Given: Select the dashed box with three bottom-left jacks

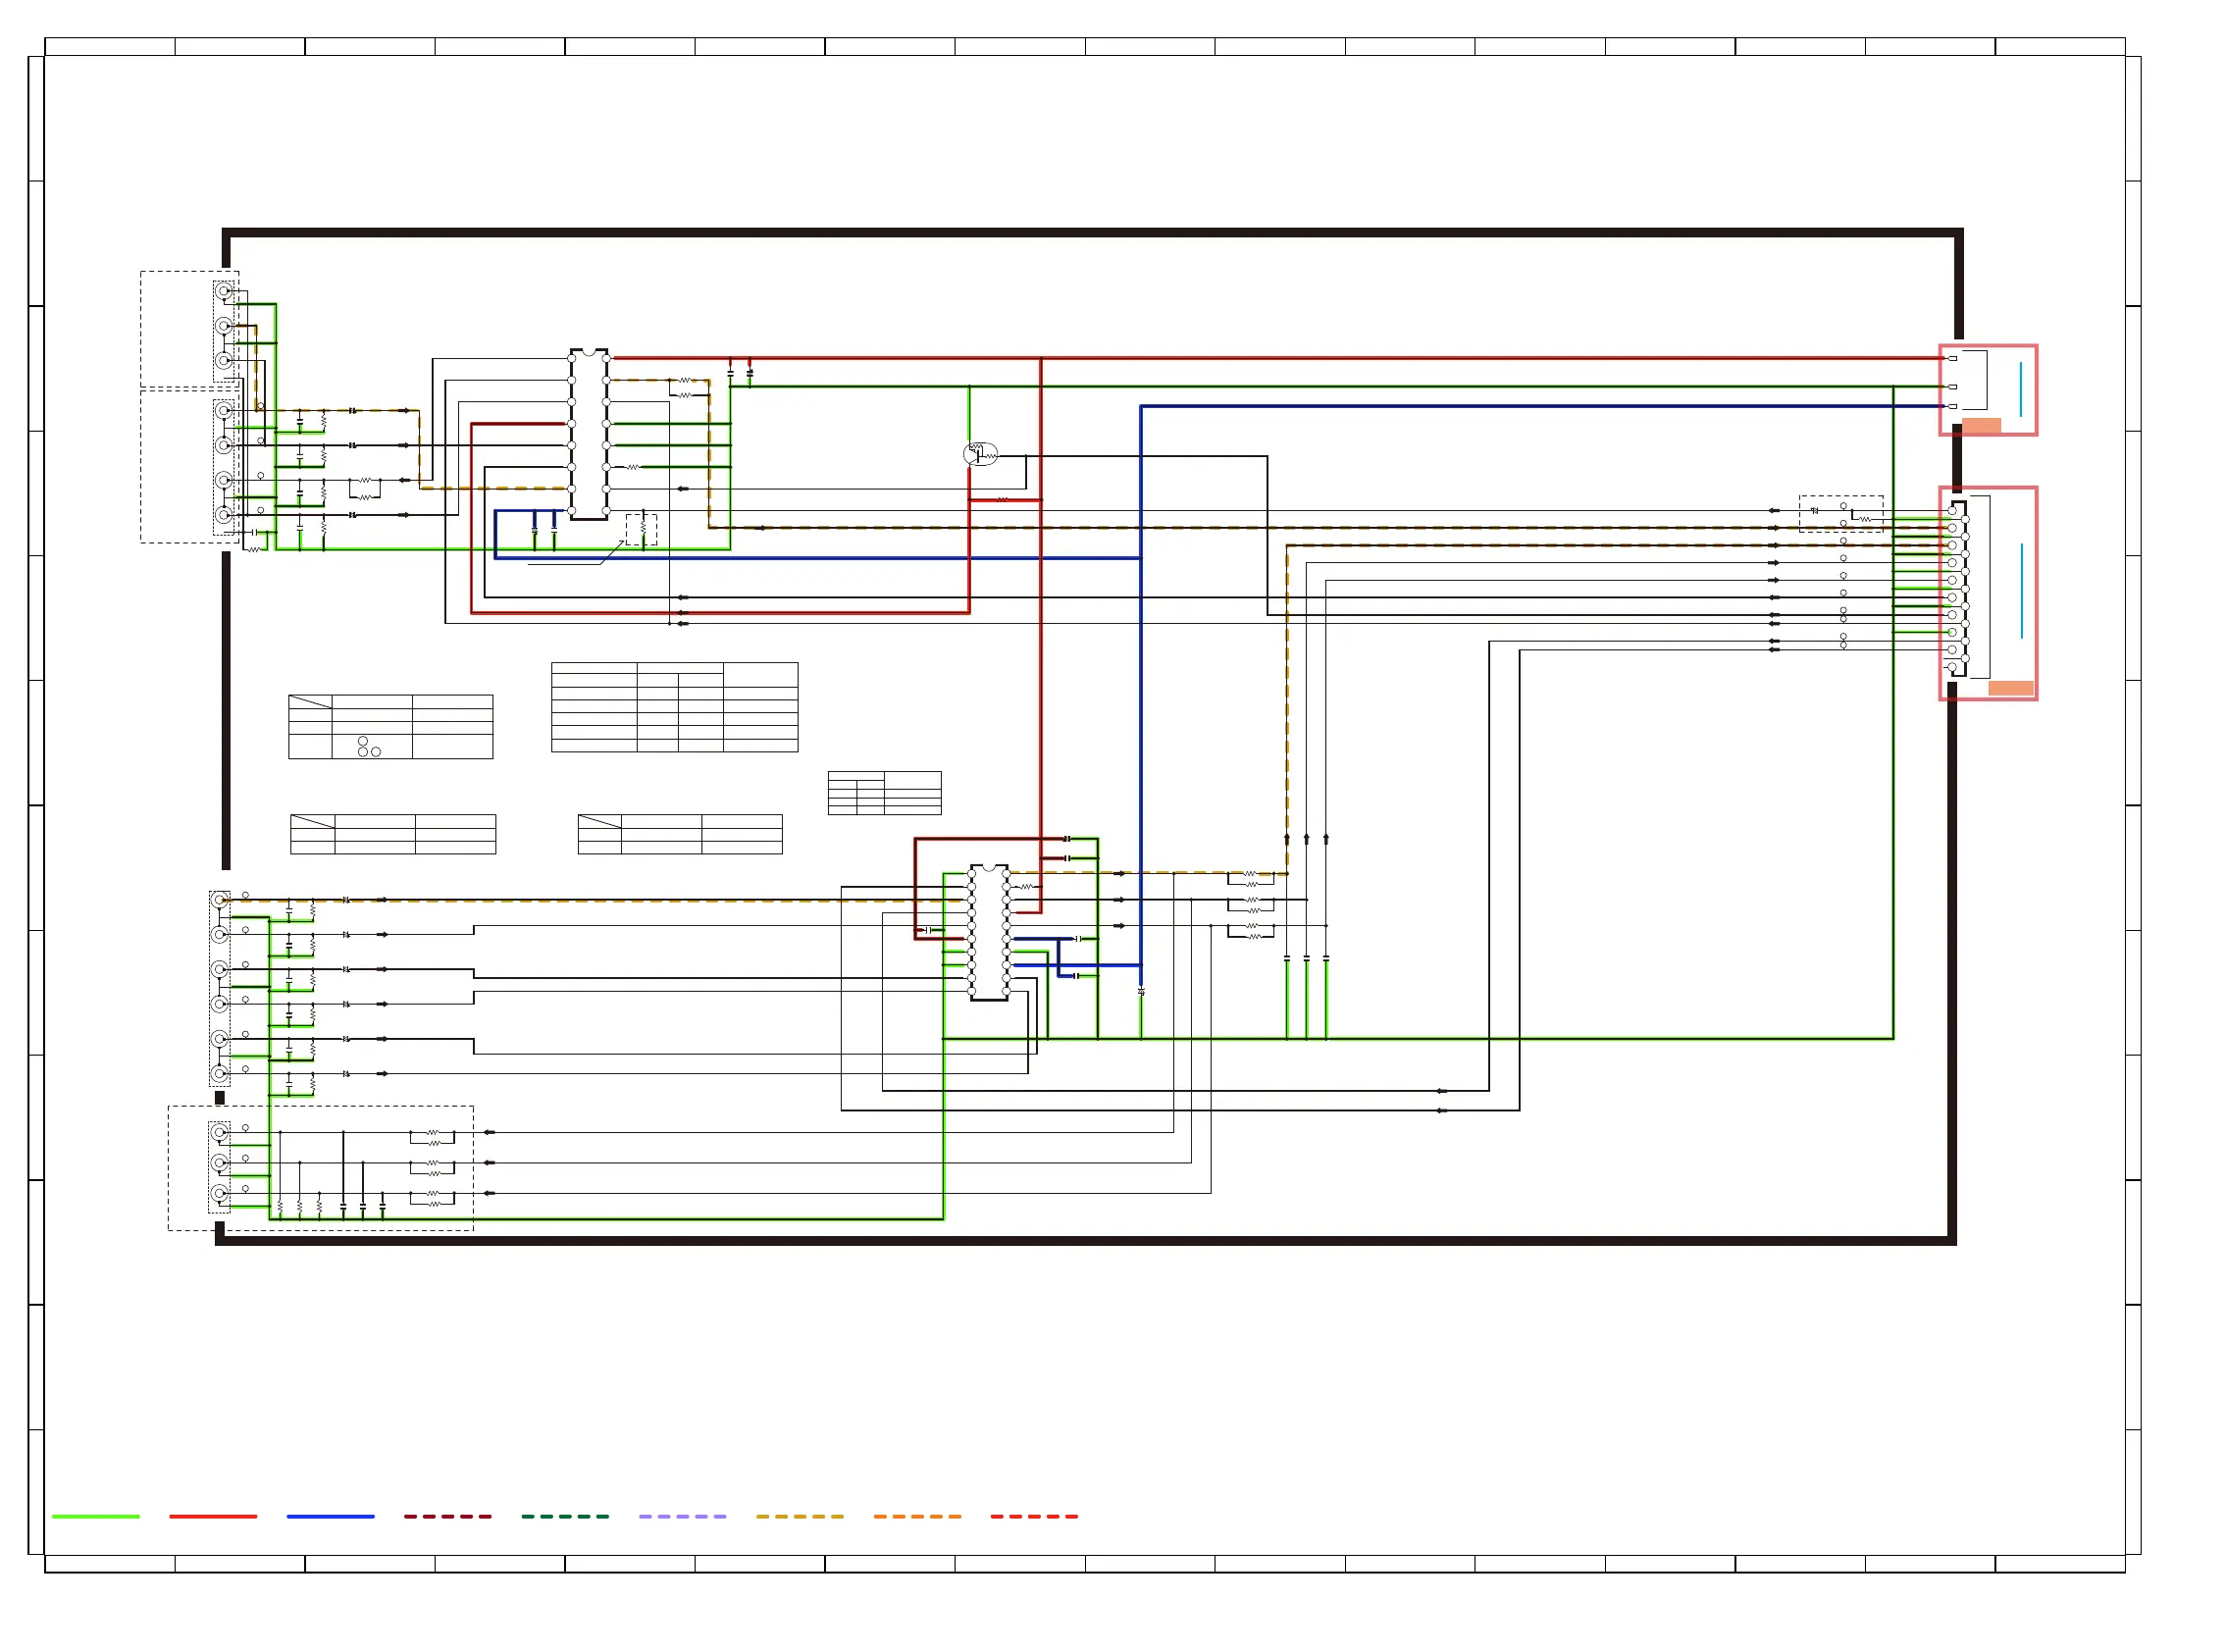Looking at the screenshot, I should pyautogui.click(x=320, y=1168).
